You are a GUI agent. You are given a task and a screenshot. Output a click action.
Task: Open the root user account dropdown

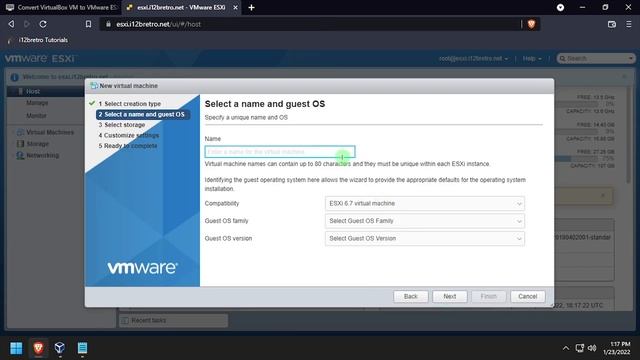click(473, 58)
